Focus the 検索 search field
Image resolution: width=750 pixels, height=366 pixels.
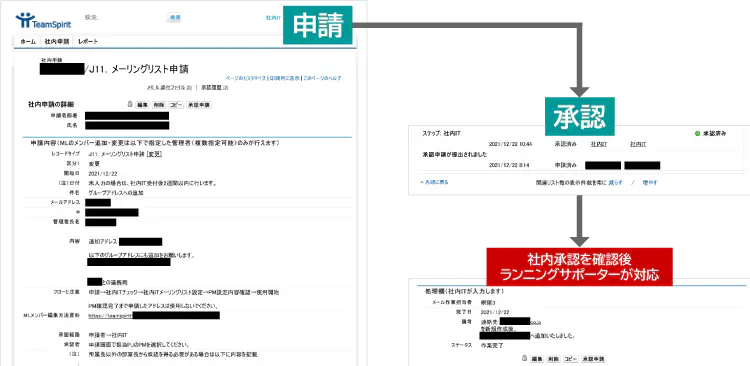pos(123,17)
